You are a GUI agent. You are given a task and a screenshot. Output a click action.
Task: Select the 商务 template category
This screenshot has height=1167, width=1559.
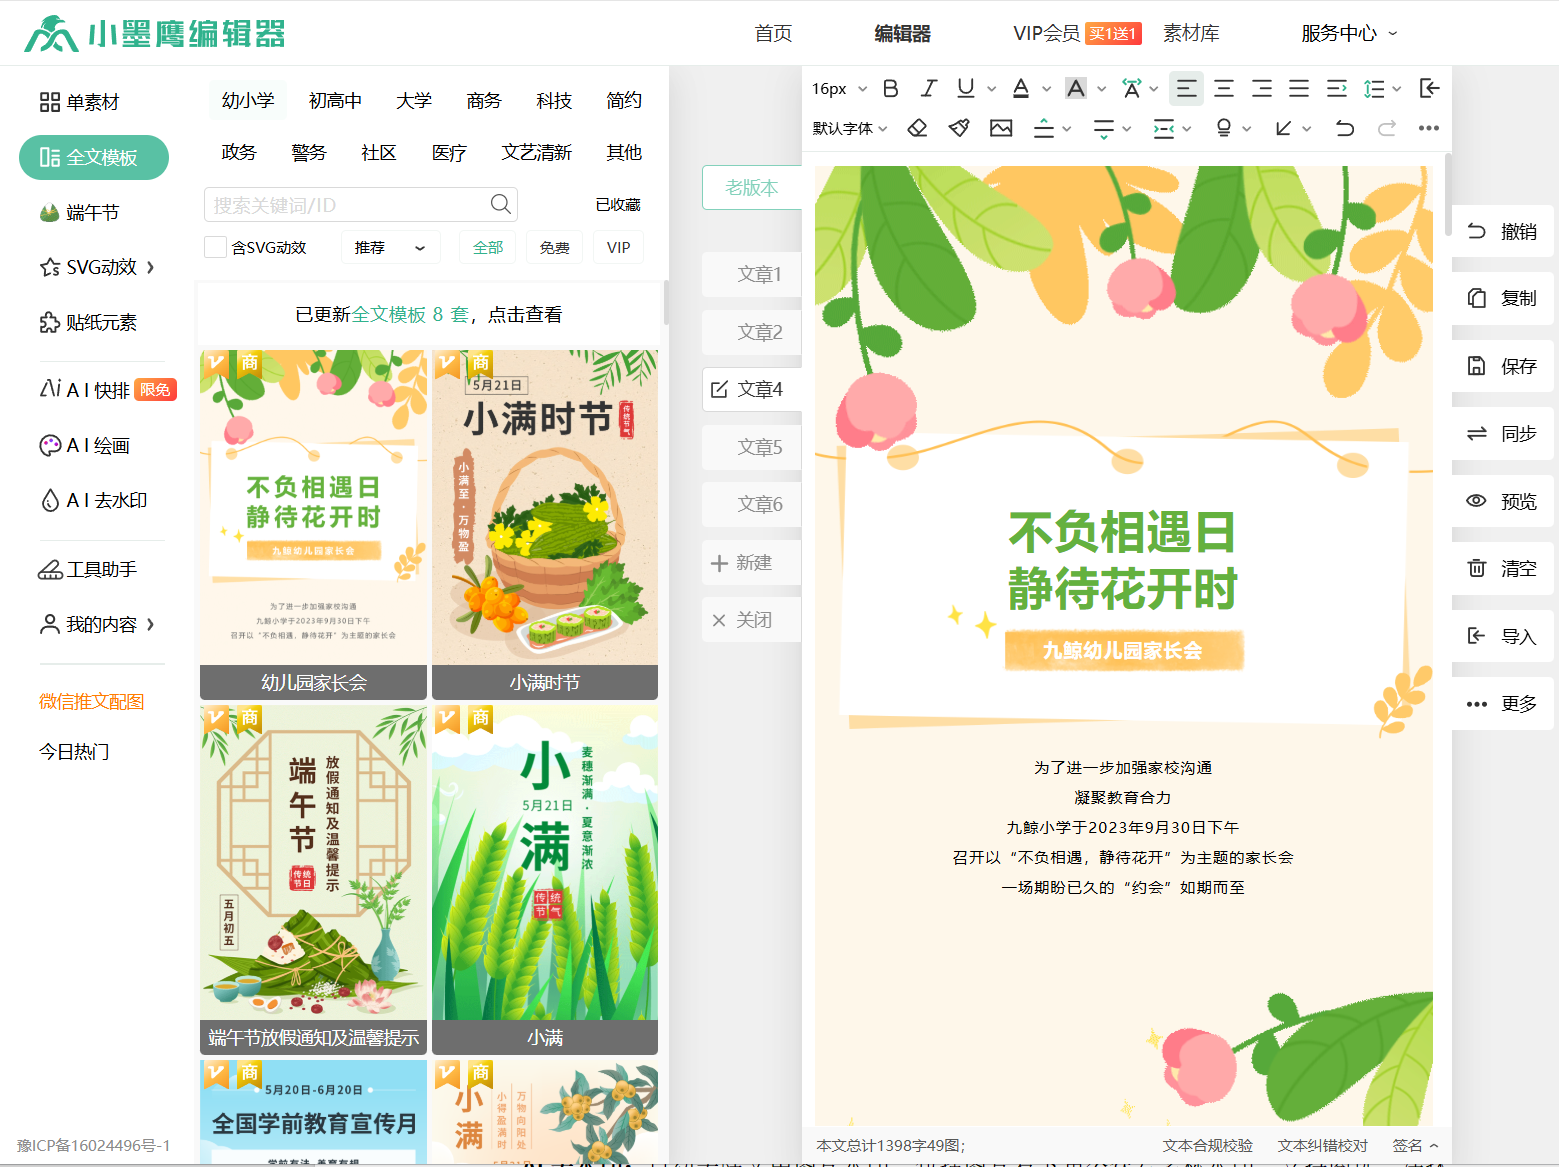click(483, 100)
